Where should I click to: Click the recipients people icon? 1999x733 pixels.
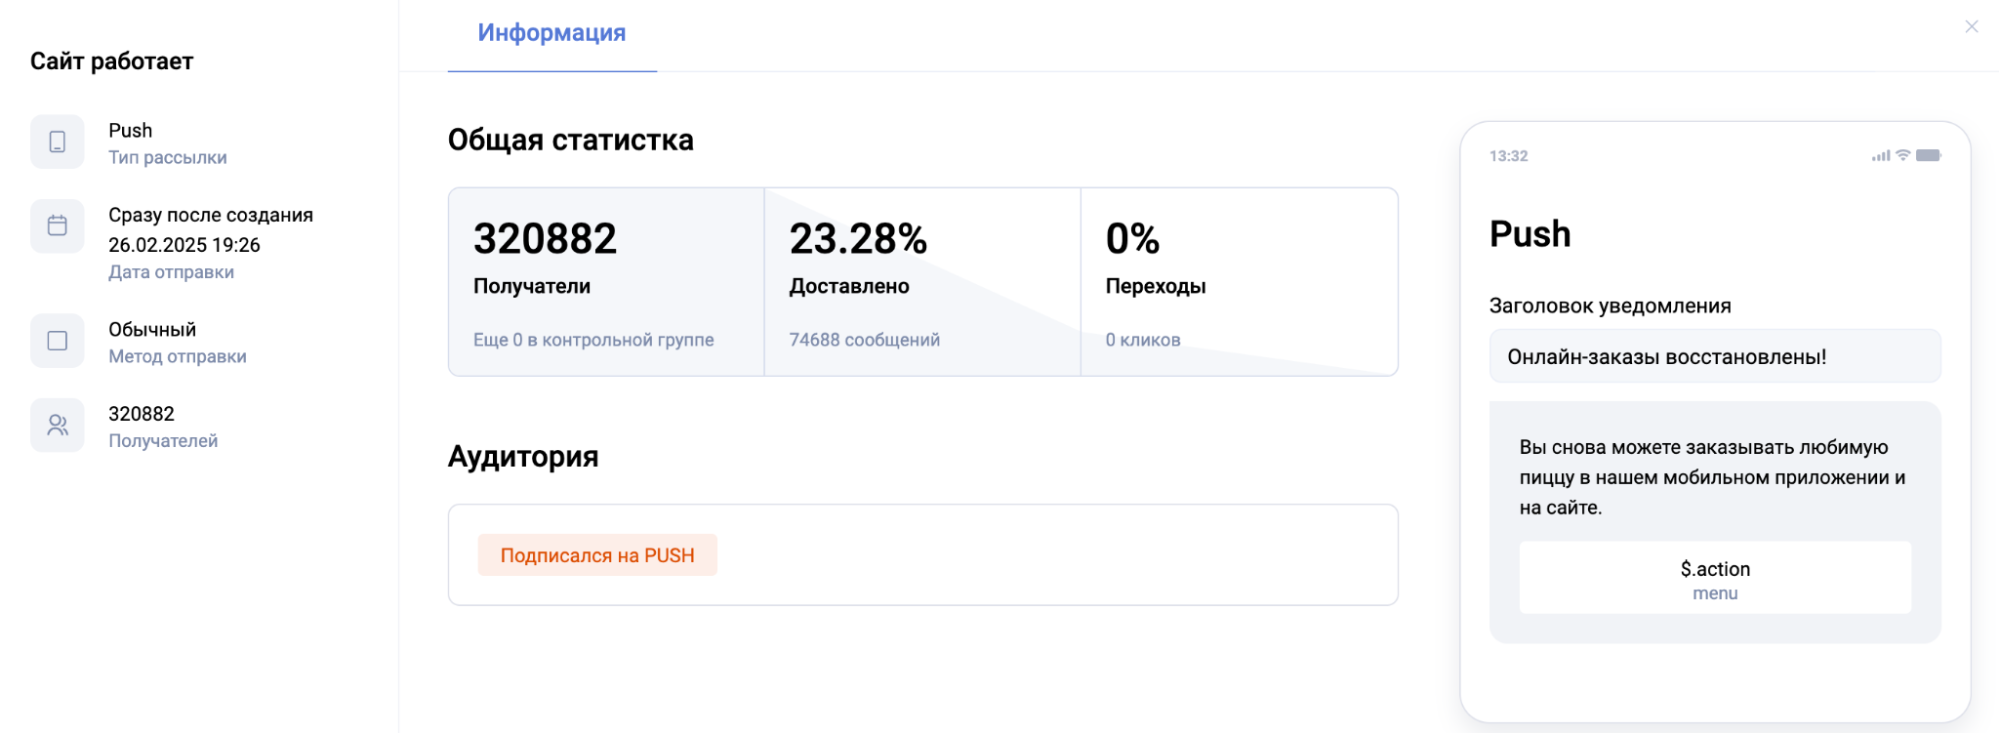pyautogui.click(x=57, y=425)
